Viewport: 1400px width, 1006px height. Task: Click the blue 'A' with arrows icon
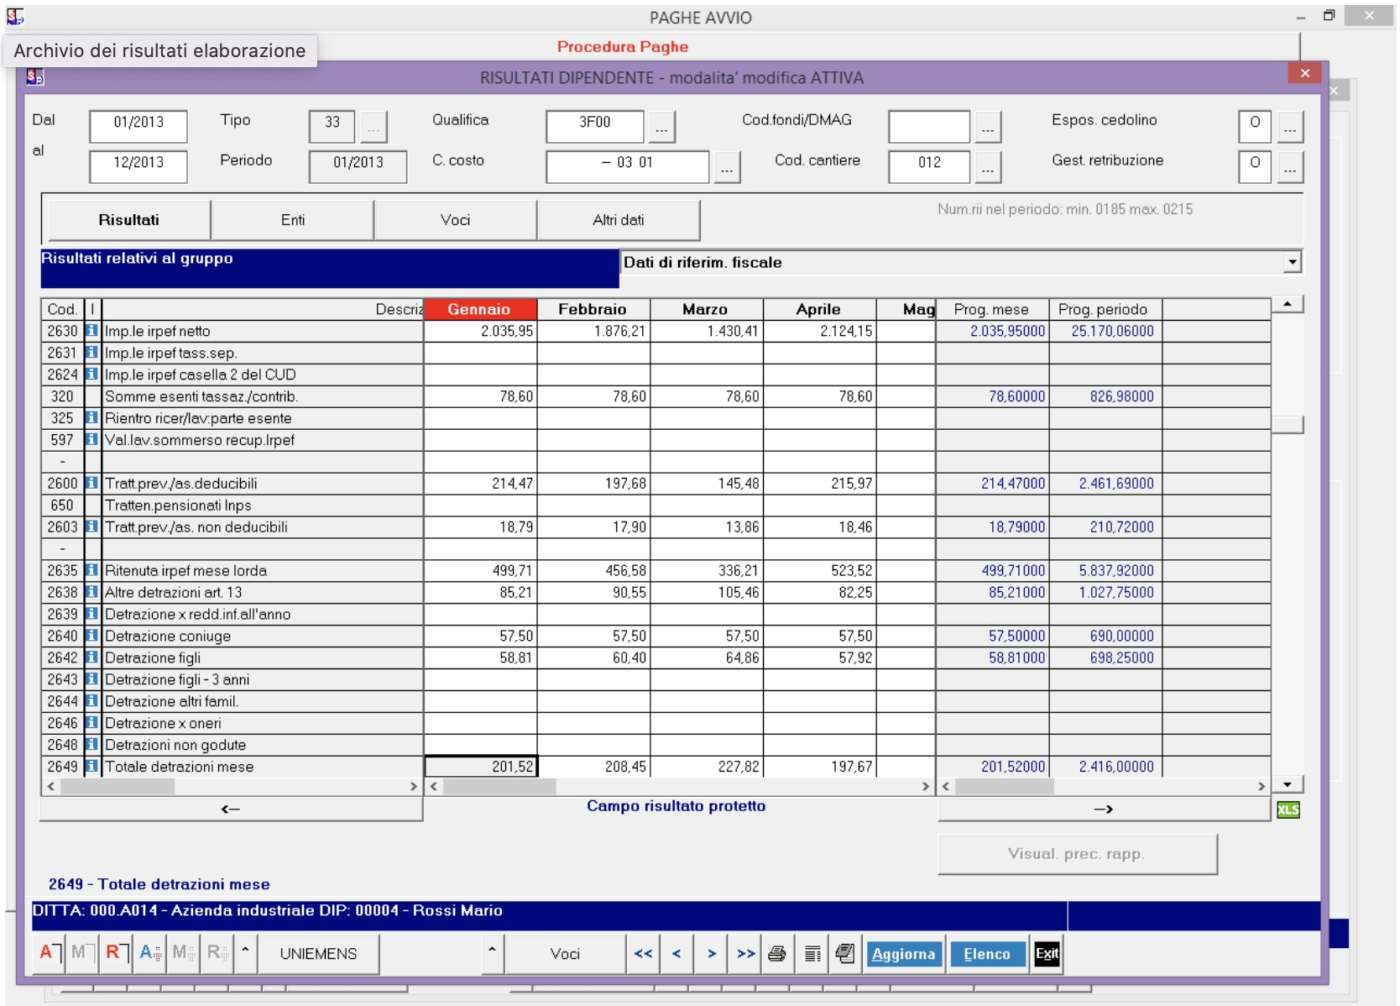click(150, 953)
